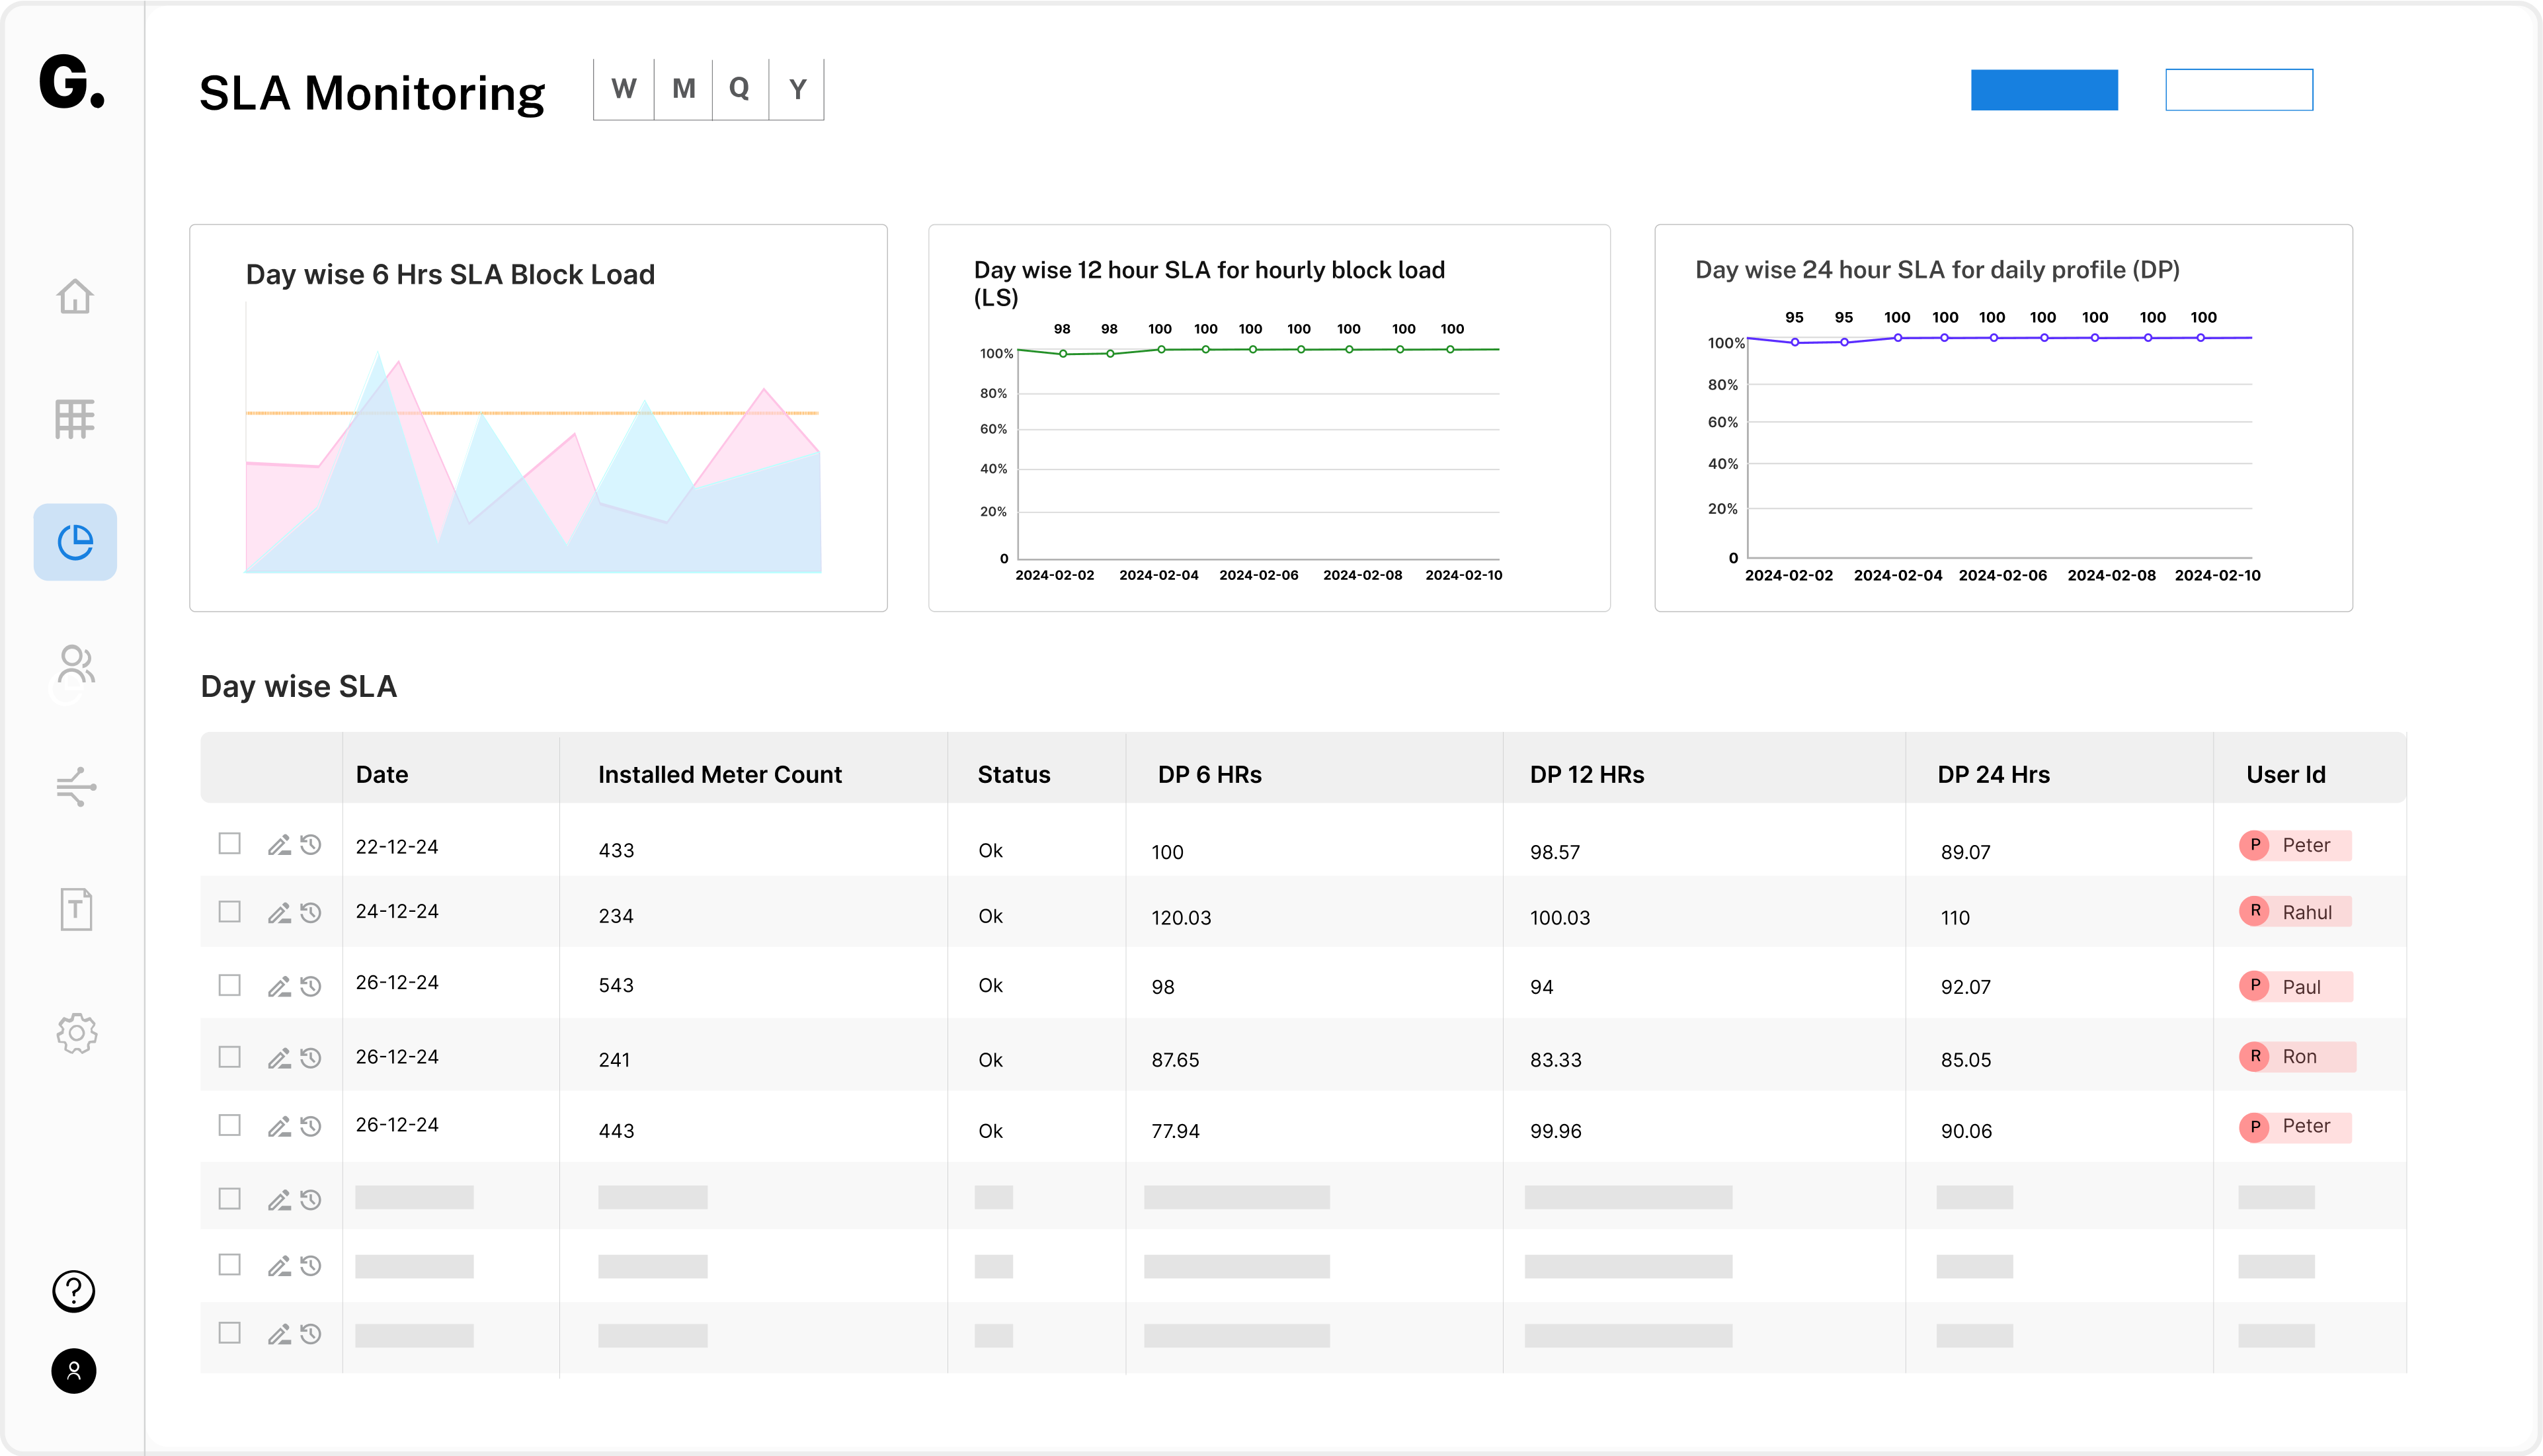2543x1456 pixels.
Task: Switch to the W weekly tab
Action: [x=624, y=90]
